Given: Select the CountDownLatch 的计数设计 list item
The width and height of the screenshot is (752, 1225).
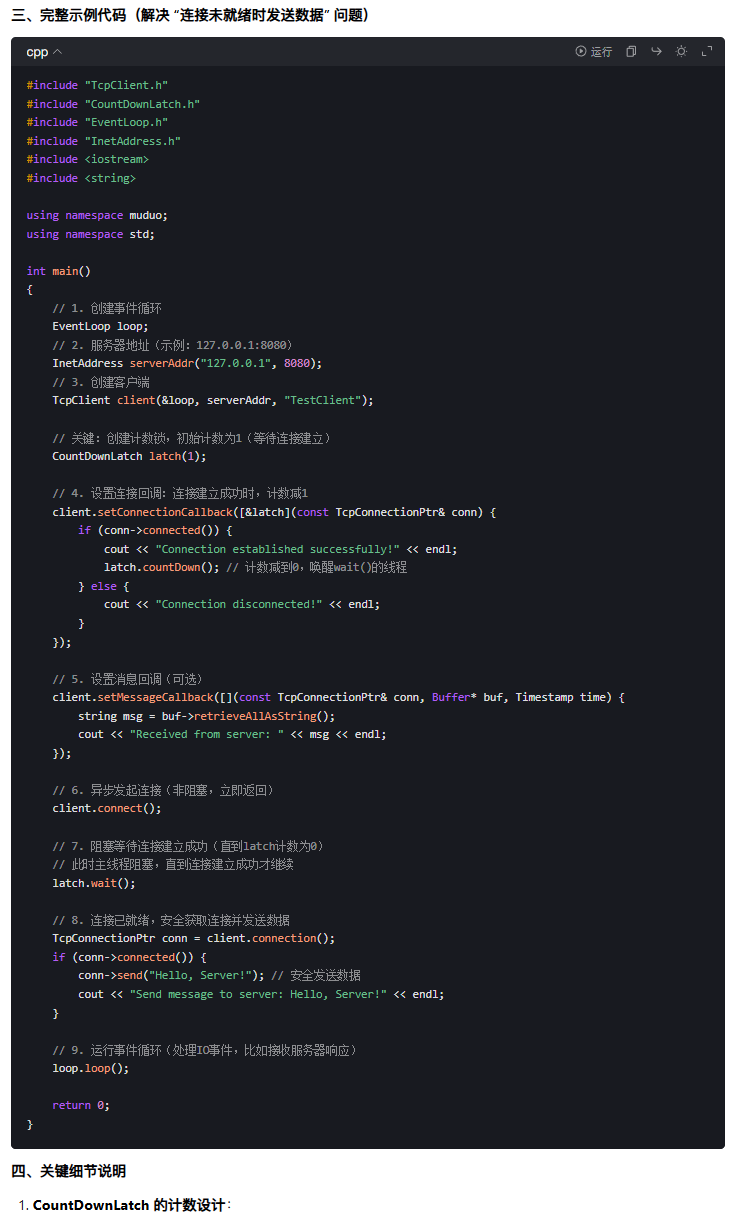Looking at the screenshot, I should 130,1205.
